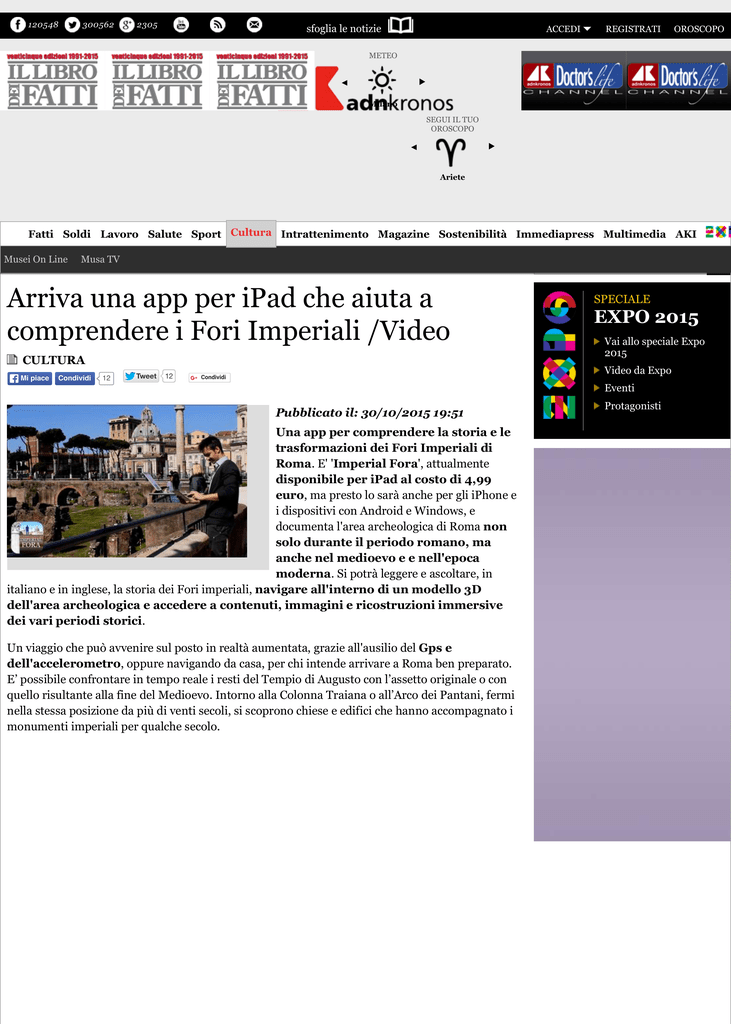The height and width of the screenshot is (1024, 731).
Task: Open the OROSCOPO link in top bar
Action: [x=699, y=29]
